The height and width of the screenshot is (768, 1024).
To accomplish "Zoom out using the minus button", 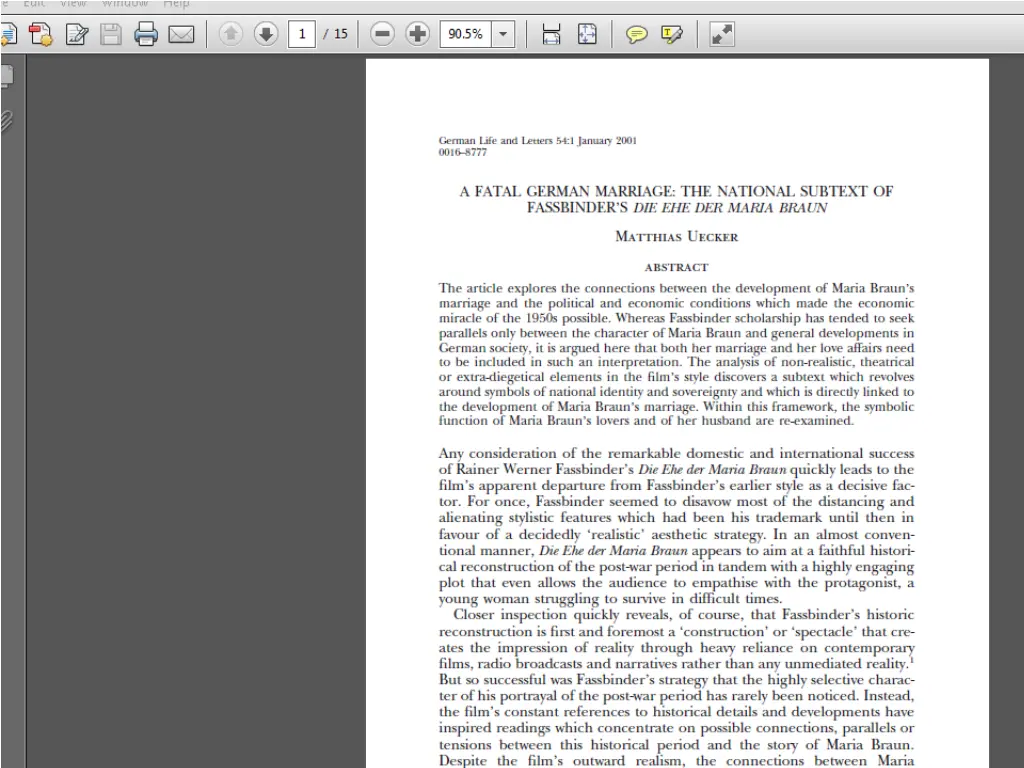I will [382, 34].
